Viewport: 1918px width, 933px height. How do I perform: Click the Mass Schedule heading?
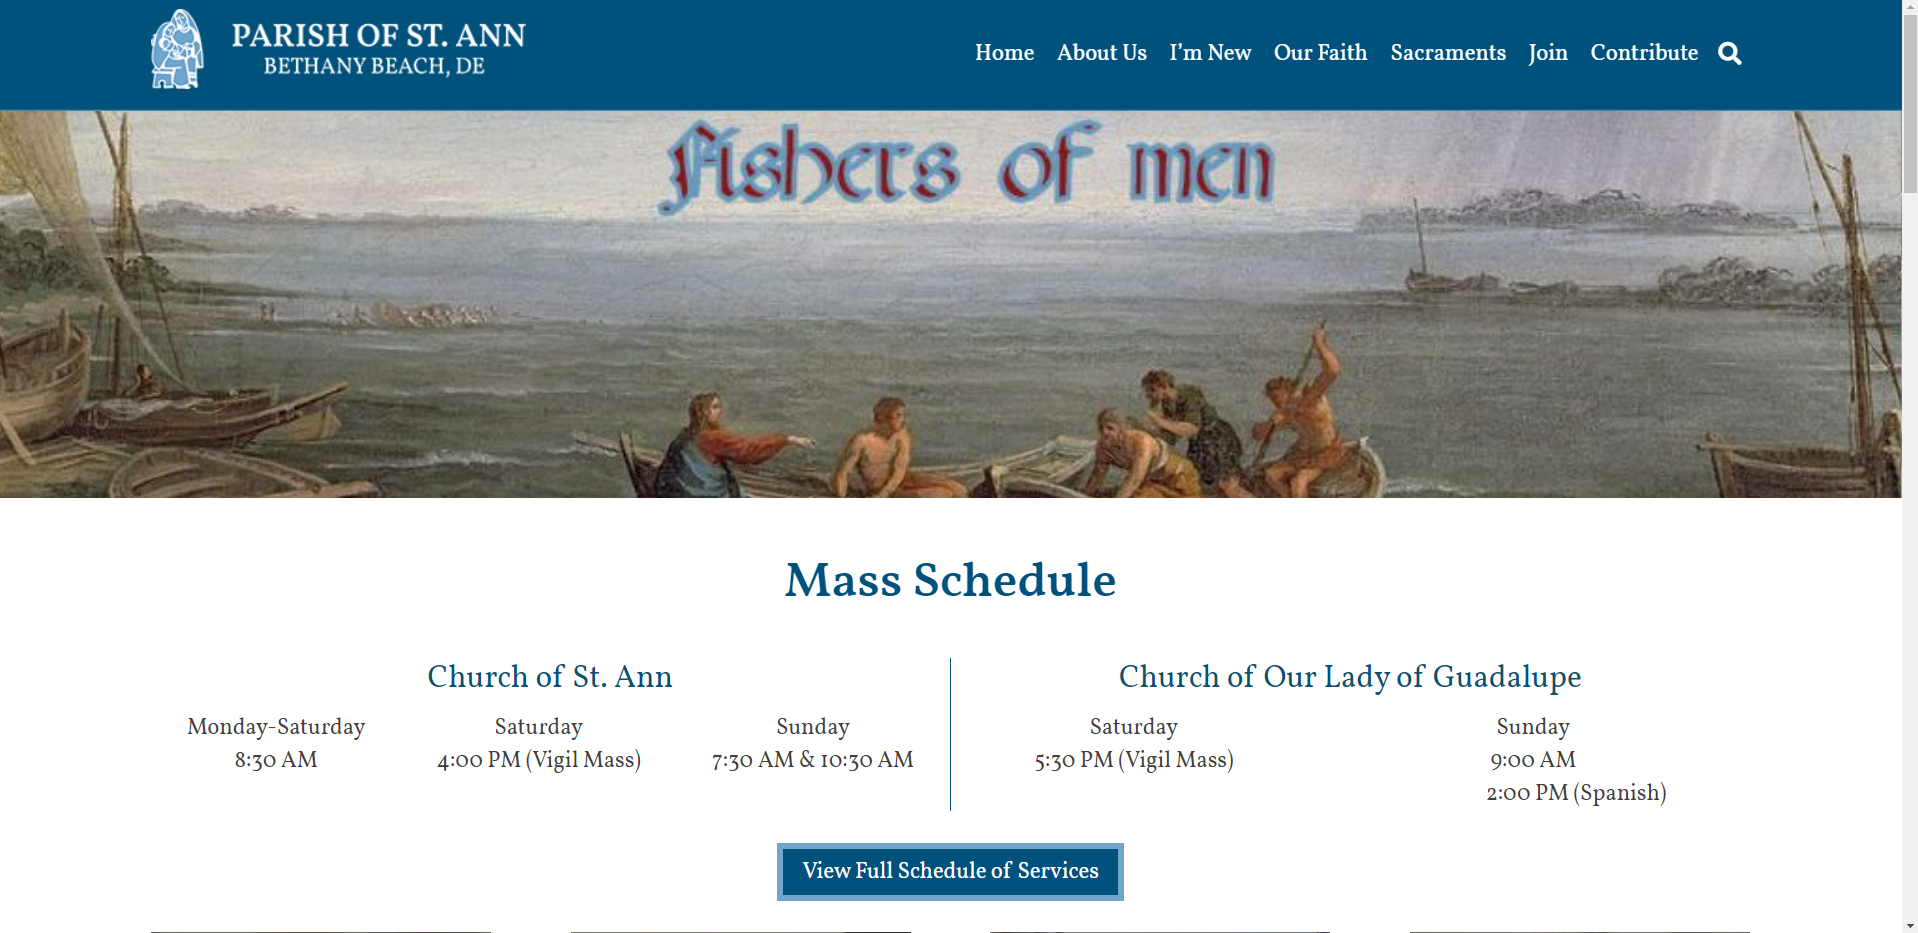[x=950, y=580]
